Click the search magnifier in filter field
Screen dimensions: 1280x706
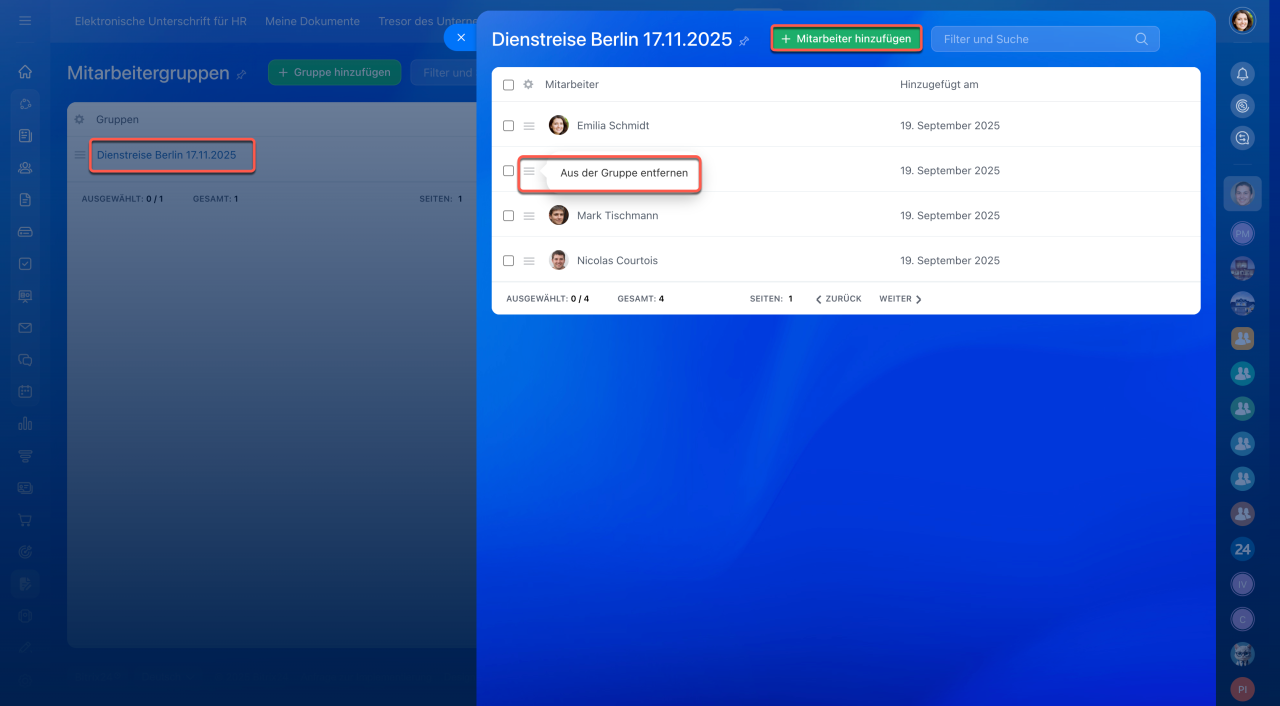1141,39
